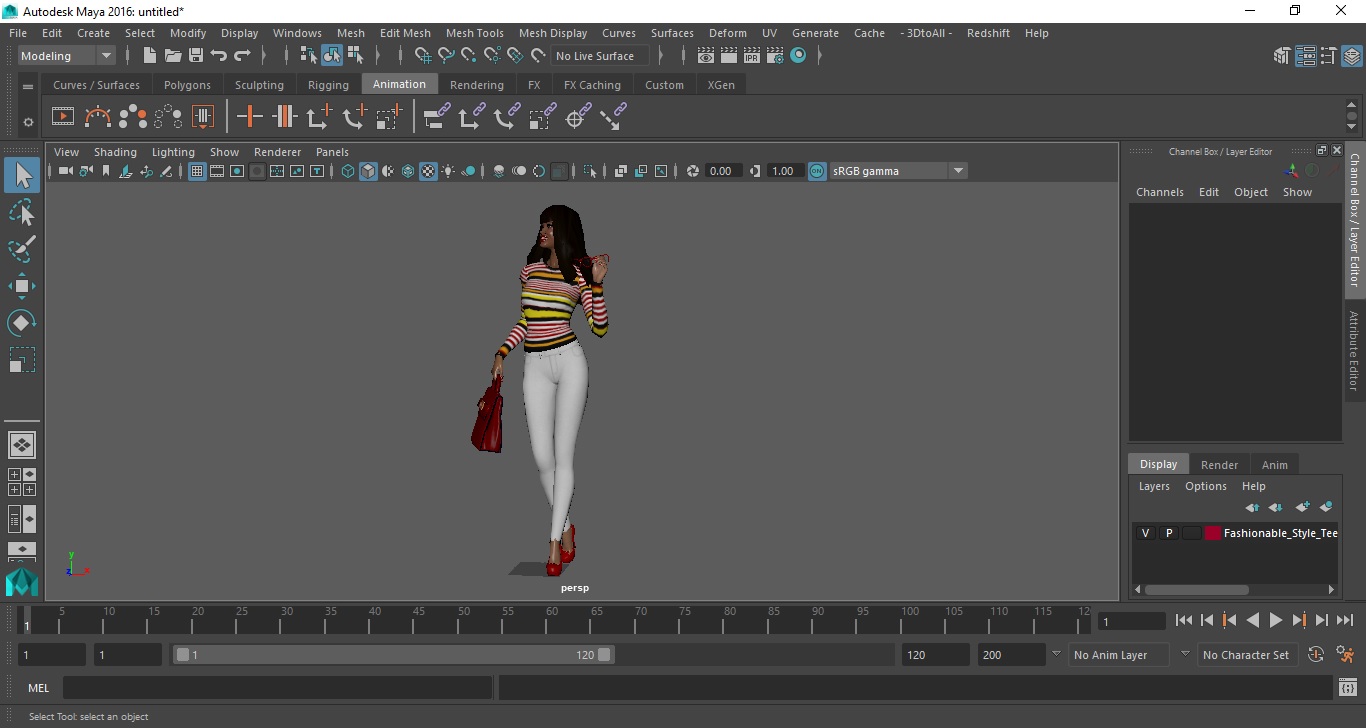1366x728 pixels.
Task: Click the Aim constraint shelf icon
Action: (577, 117)
